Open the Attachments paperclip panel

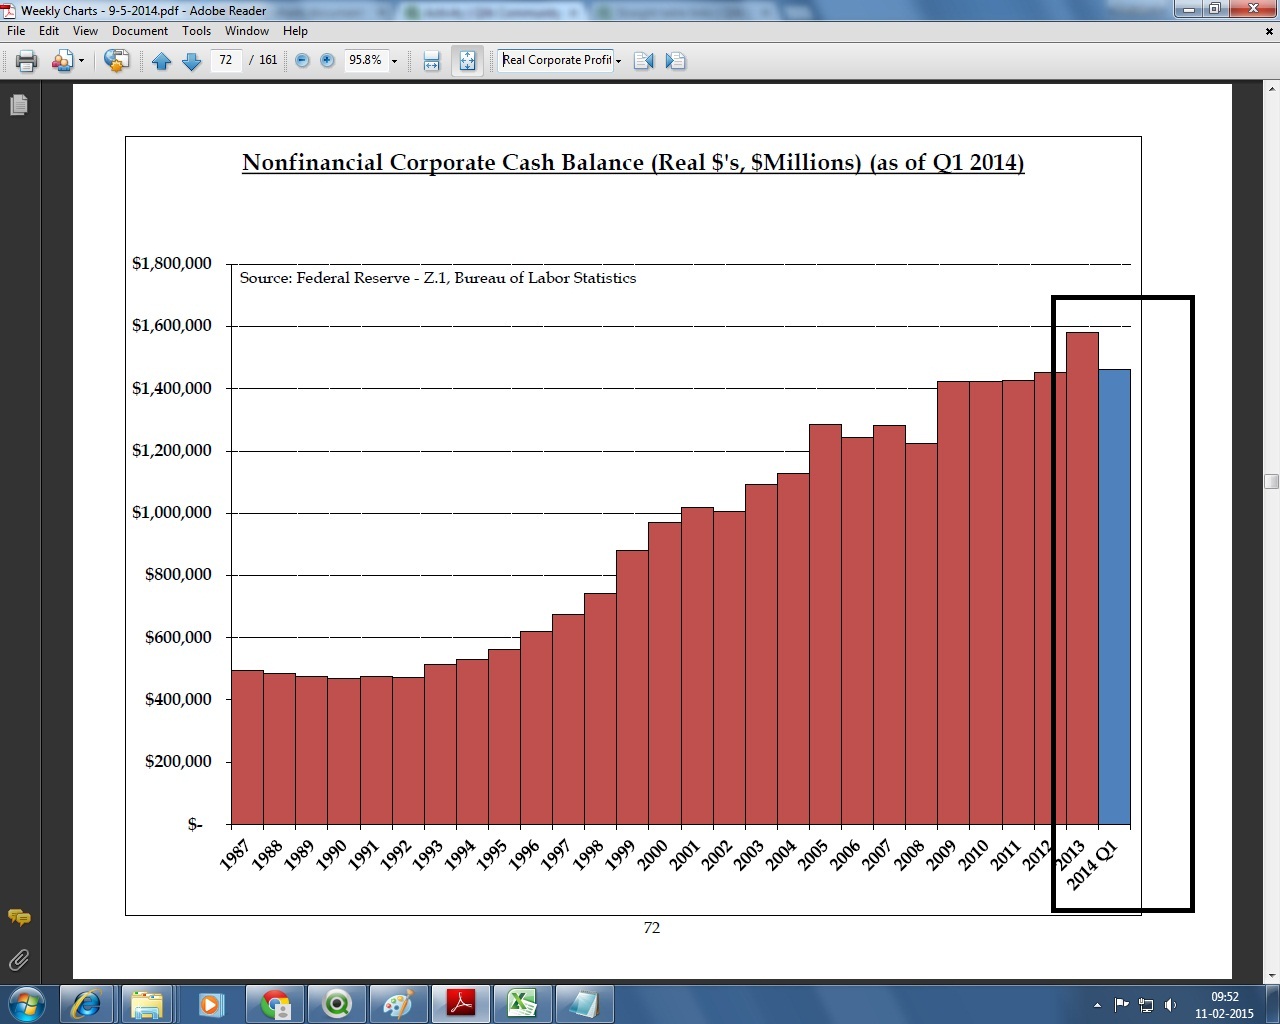pyautogui.click(x=18, y=960)
